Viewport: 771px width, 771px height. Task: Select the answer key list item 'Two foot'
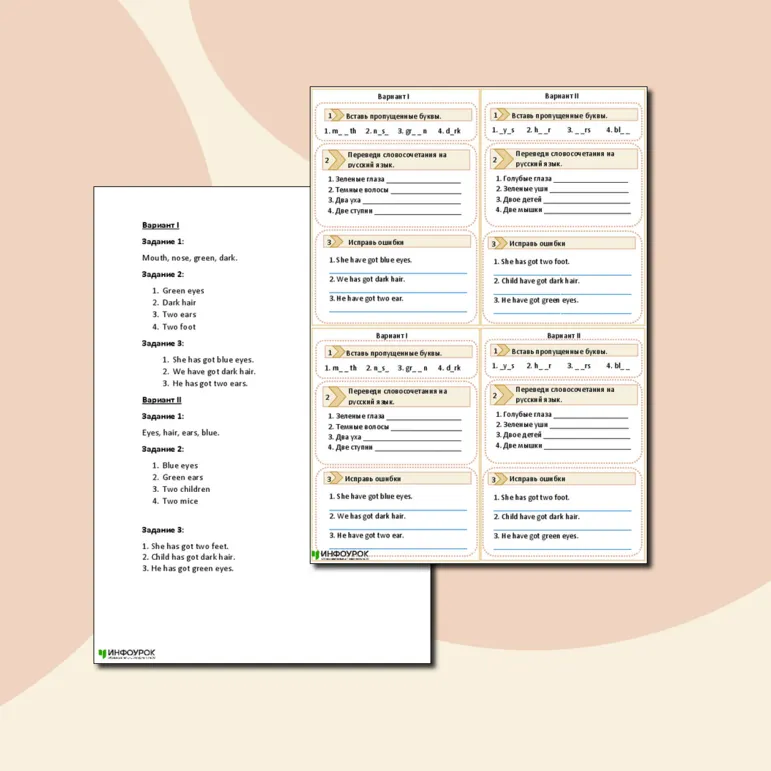(178, 326)
